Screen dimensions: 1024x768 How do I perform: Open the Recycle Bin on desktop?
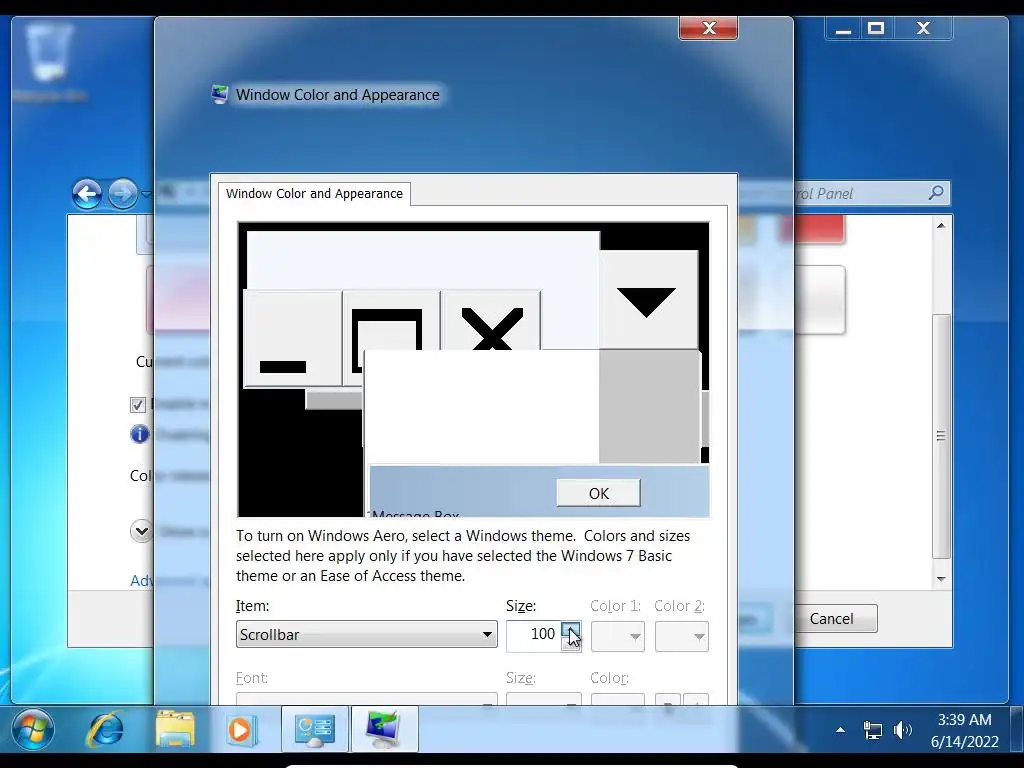coord(49,62)
